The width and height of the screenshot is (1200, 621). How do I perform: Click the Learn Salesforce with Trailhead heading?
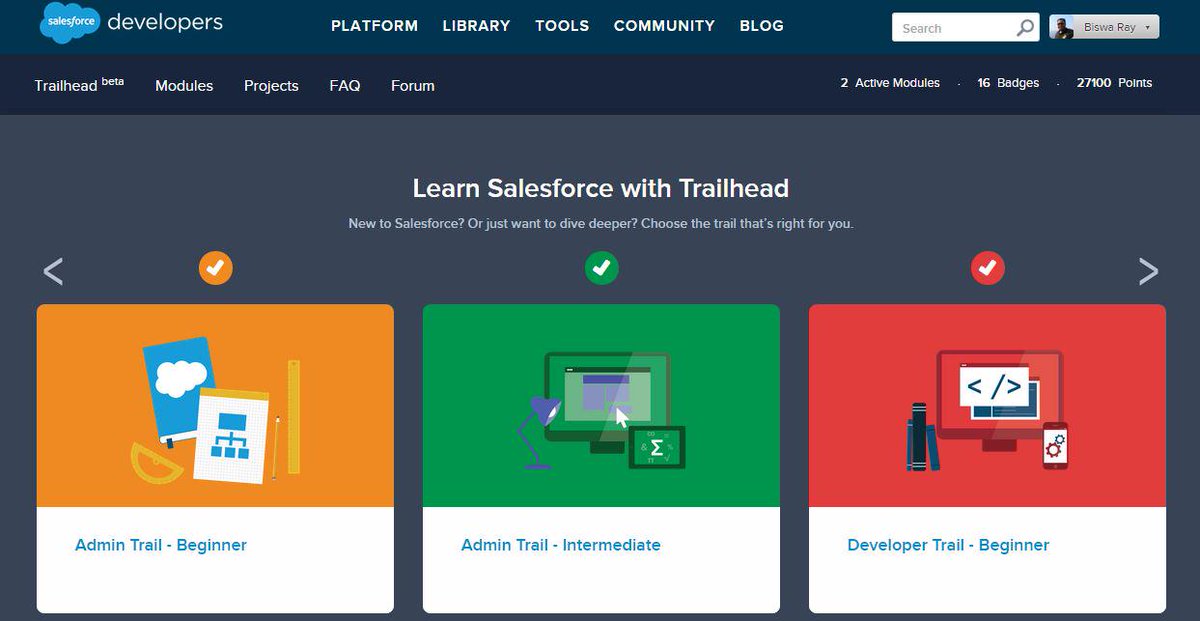(x=601, y=188)
